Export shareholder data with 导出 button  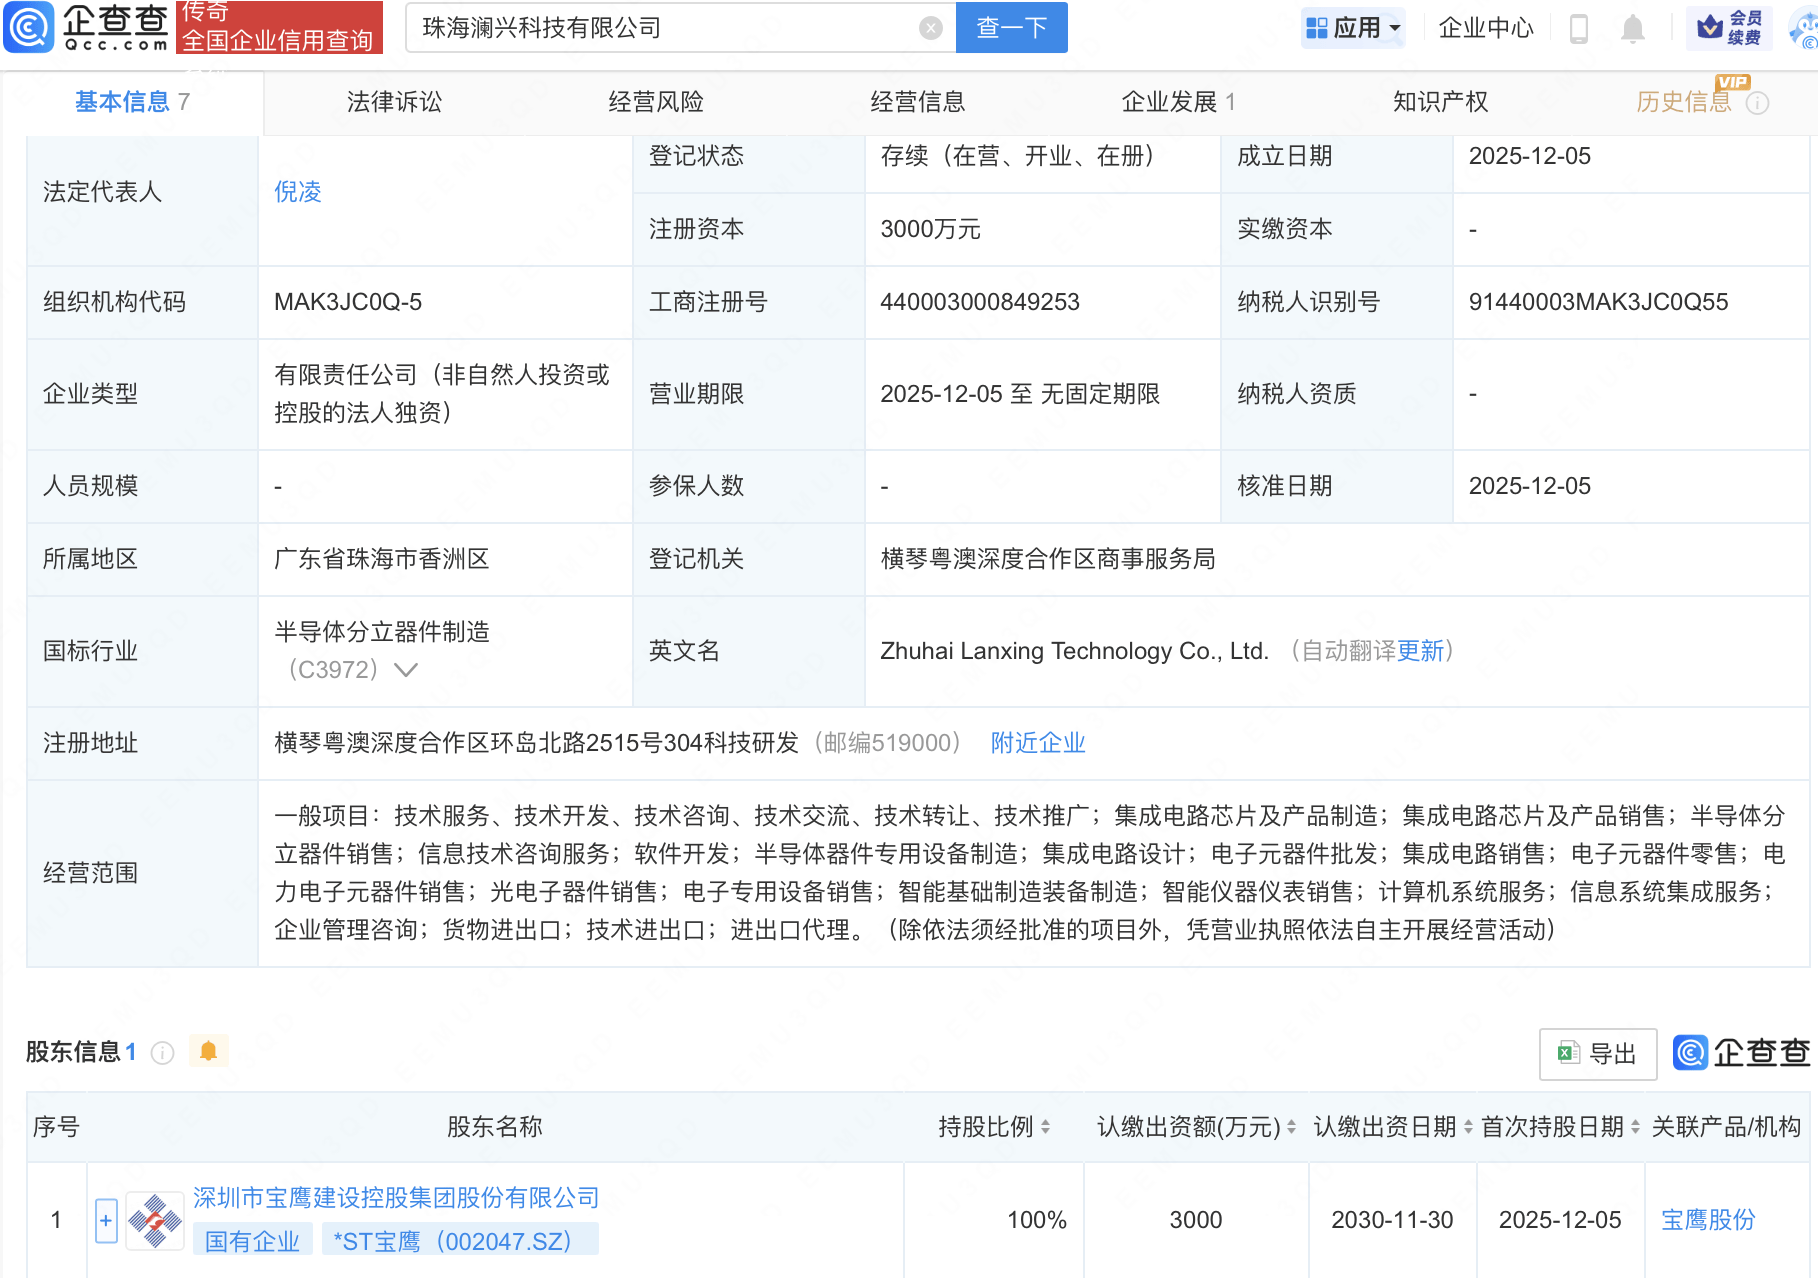coord(1597,1053)
